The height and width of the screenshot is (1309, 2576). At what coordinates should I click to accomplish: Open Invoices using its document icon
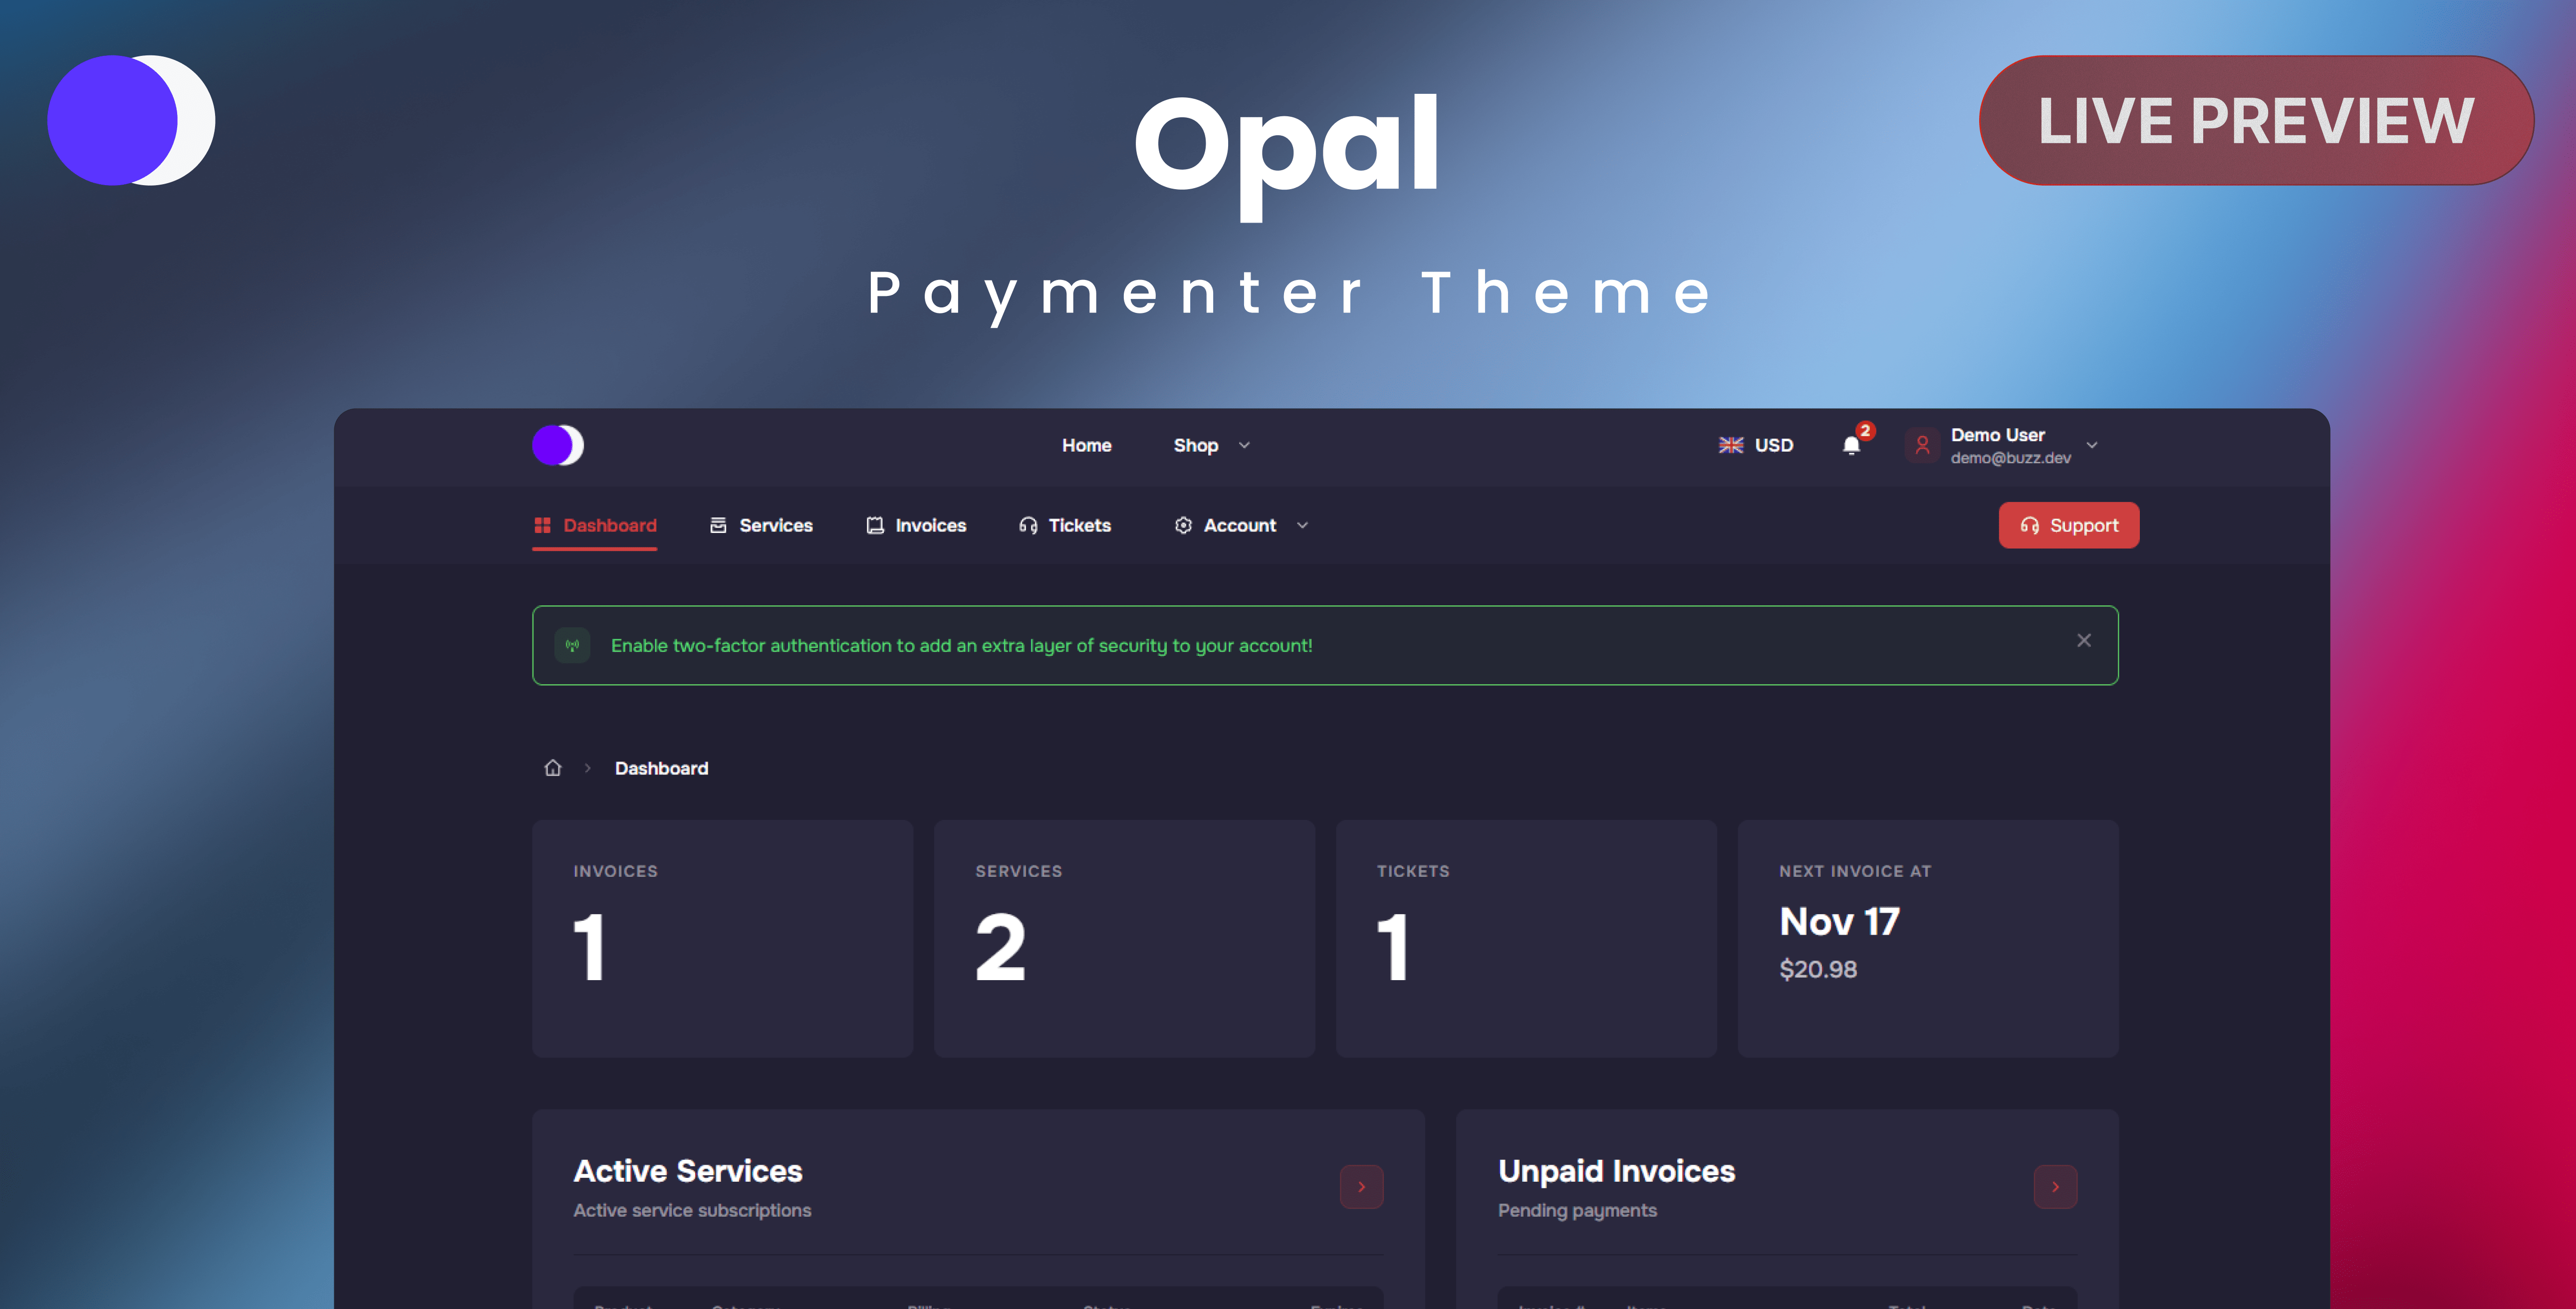pos(874,525)
